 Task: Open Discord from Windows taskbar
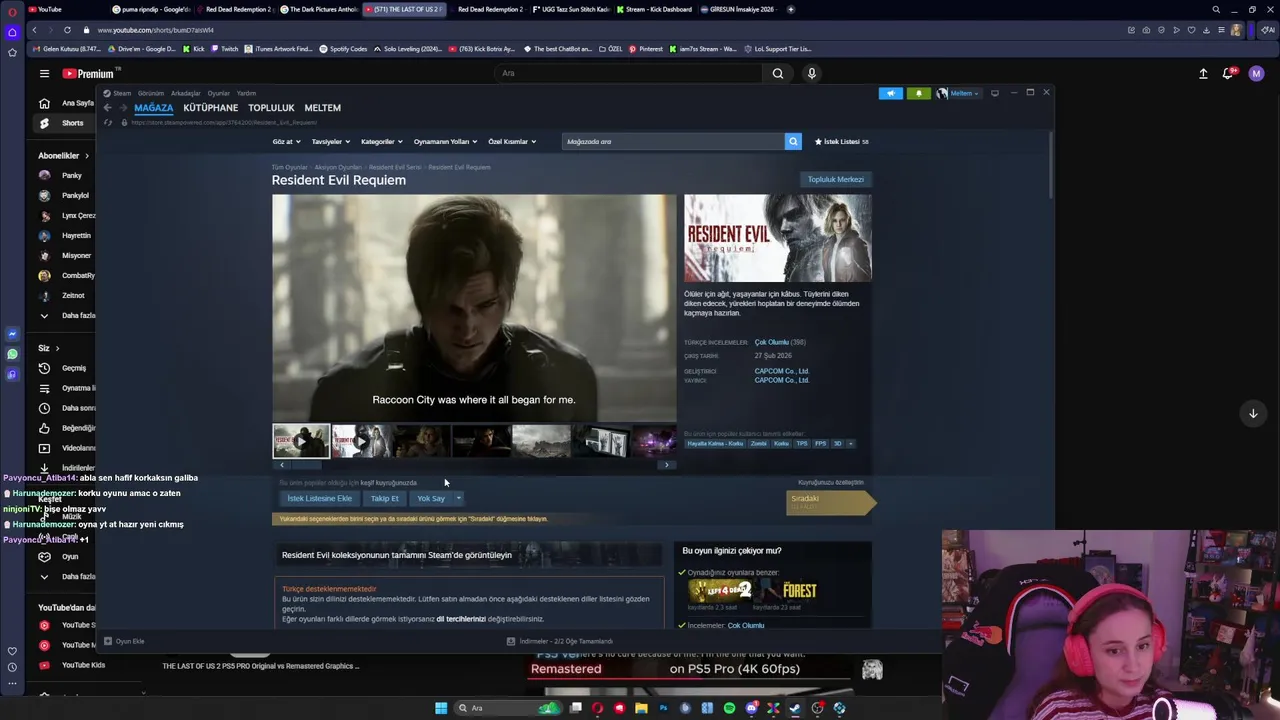point(751,708)
